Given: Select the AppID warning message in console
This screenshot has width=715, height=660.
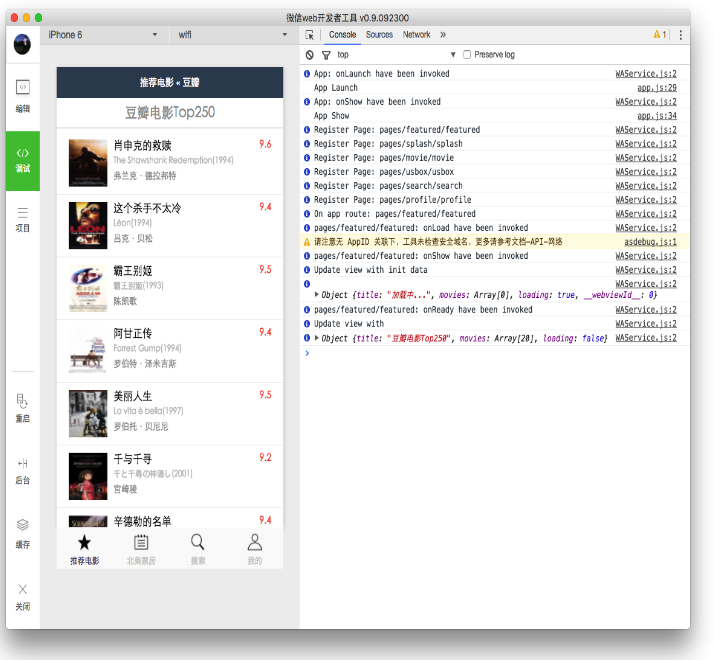Looking at the screenshot, I should tap(438, 242).
